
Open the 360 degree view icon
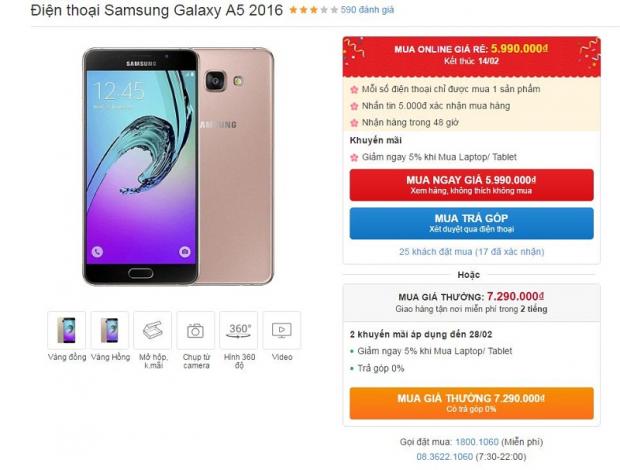(x=238, y=330)
